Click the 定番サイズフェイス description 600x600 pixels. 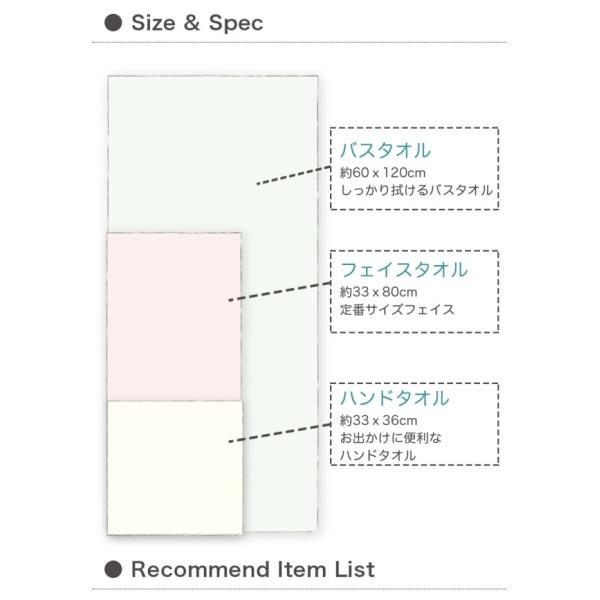click(x=397, y=310)
